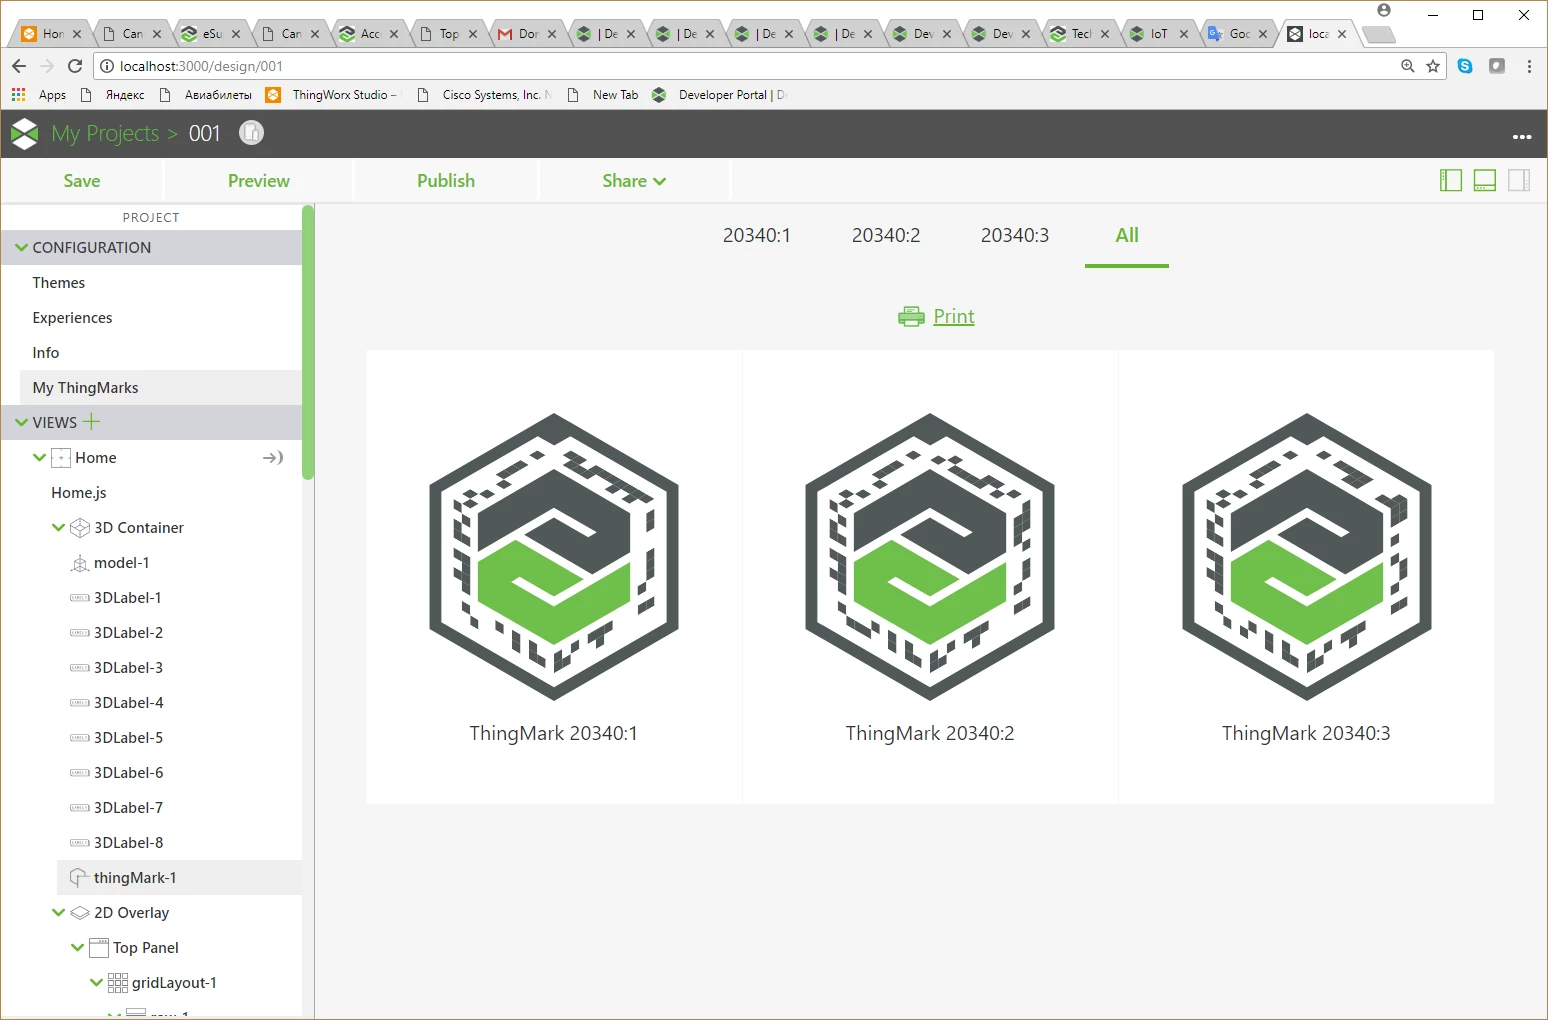
Task: Switch to the 20340:2 tab
Action: click(886, 236)
